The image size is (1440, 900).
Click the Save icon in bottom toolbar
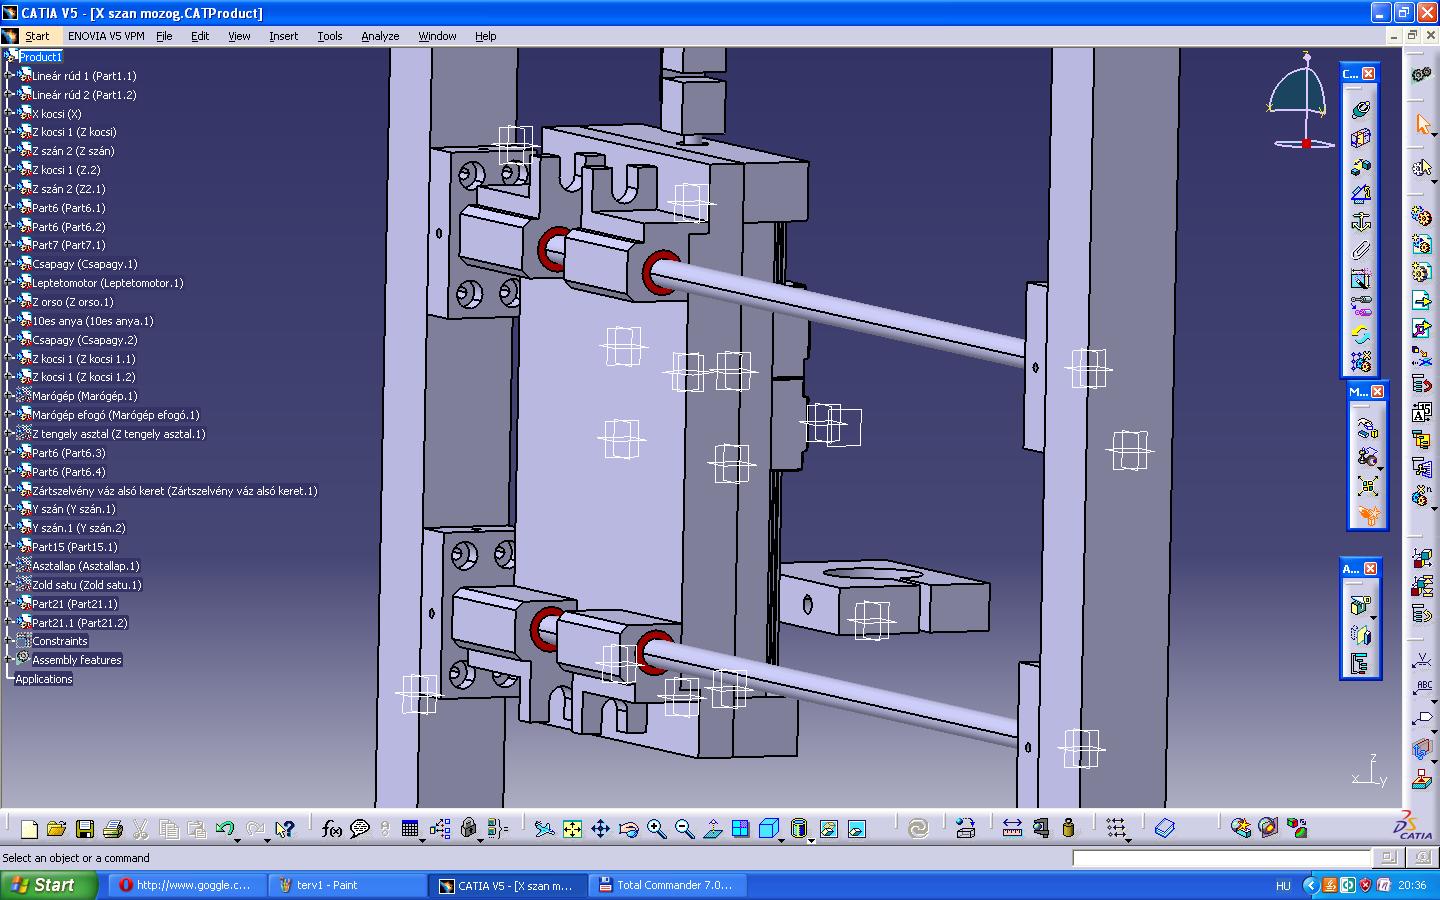(x=85, y=829)
